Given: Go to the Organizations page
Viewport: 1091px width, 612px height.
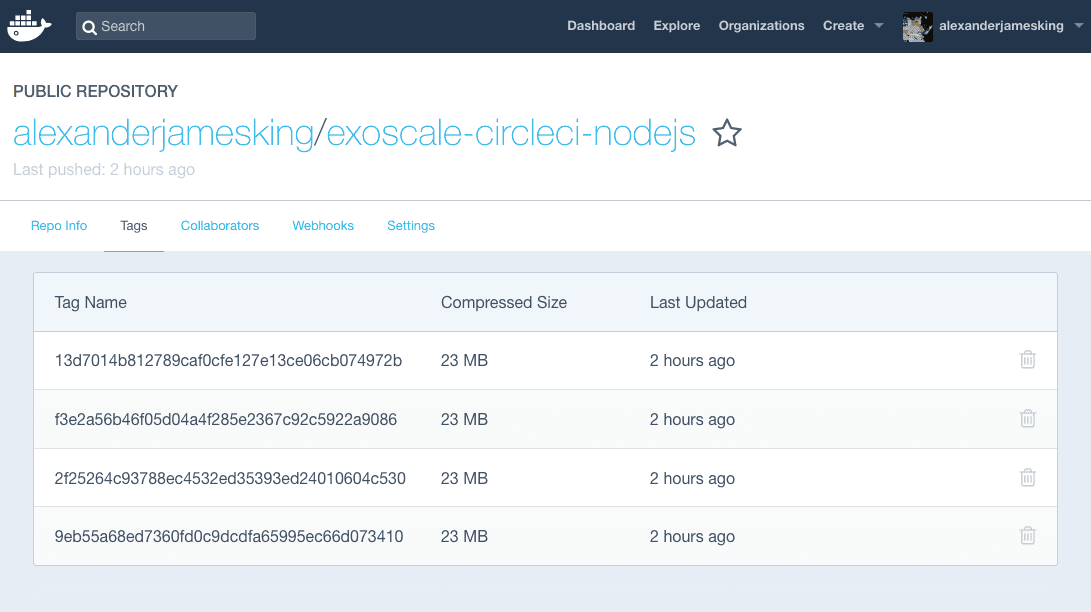Looking at the screenshot, I should [761, 25].
